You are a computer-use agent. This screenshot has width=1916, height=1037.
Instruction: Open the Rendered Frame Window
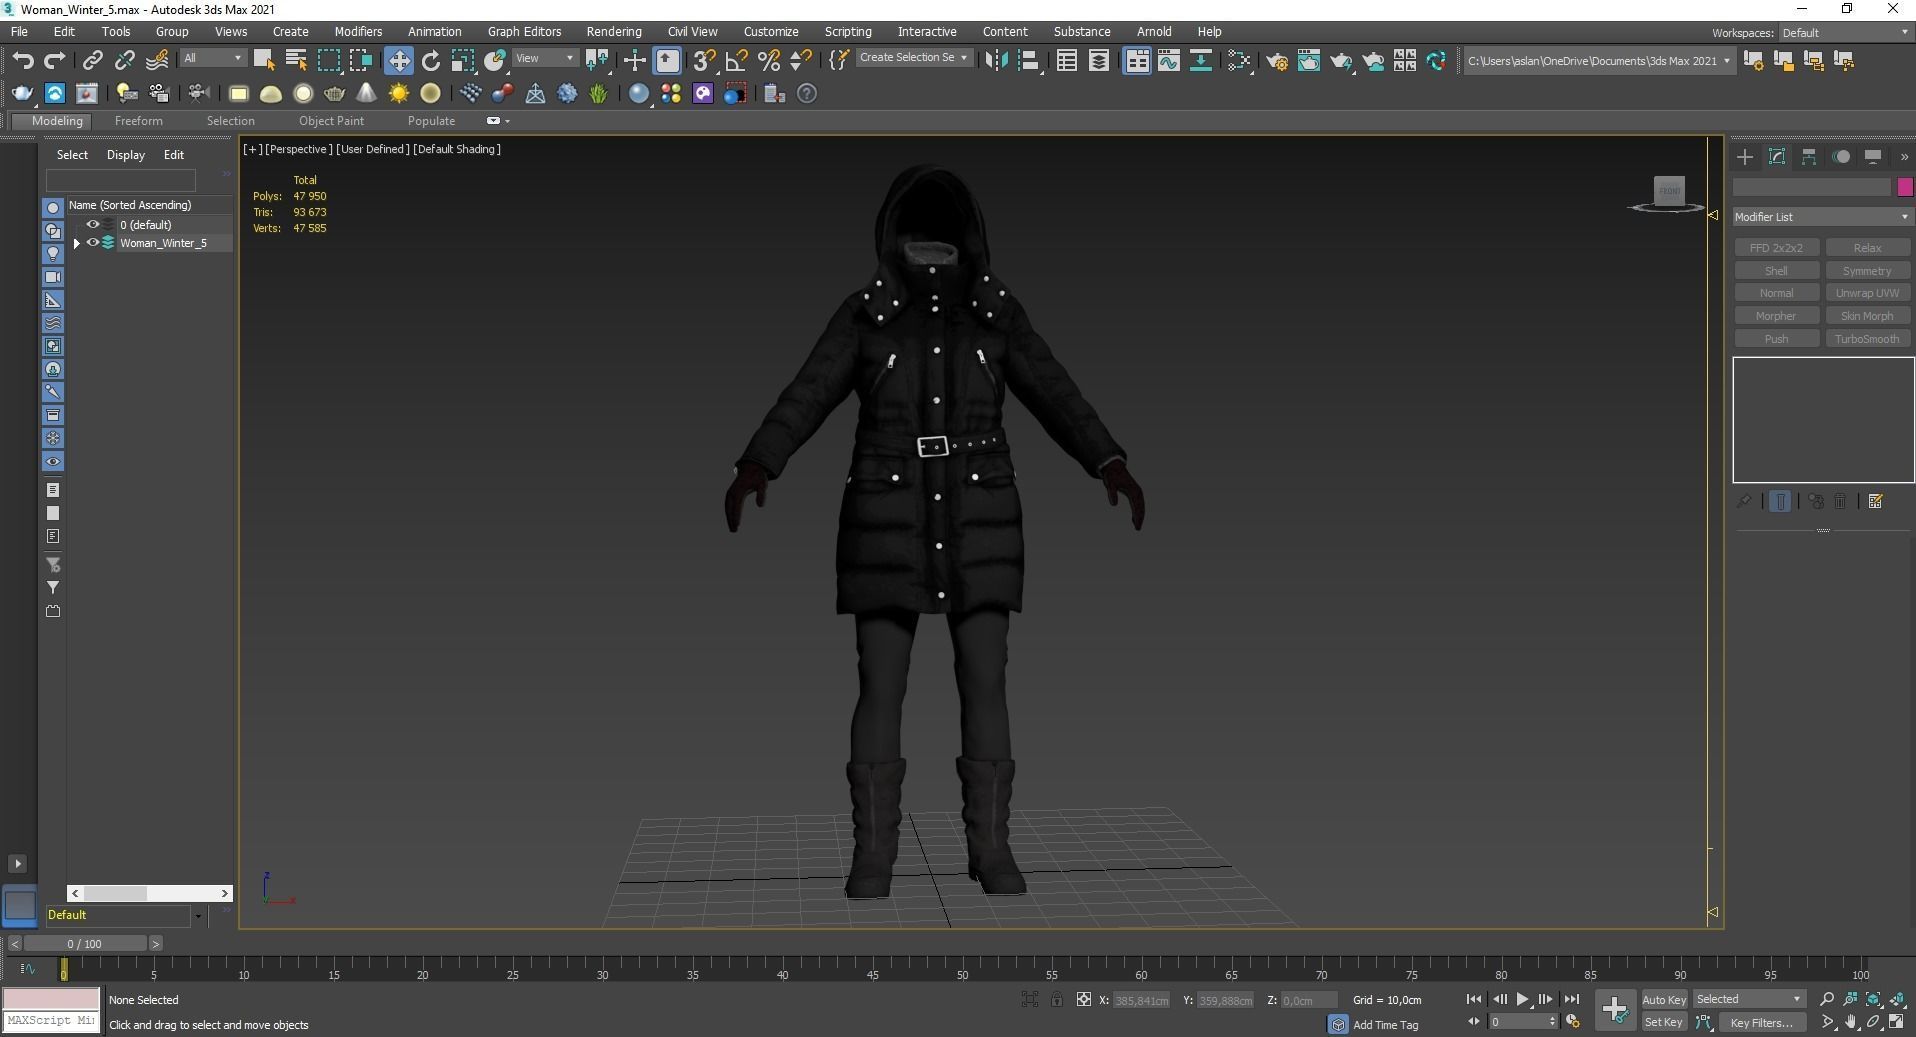click(x=1309, y=61)
